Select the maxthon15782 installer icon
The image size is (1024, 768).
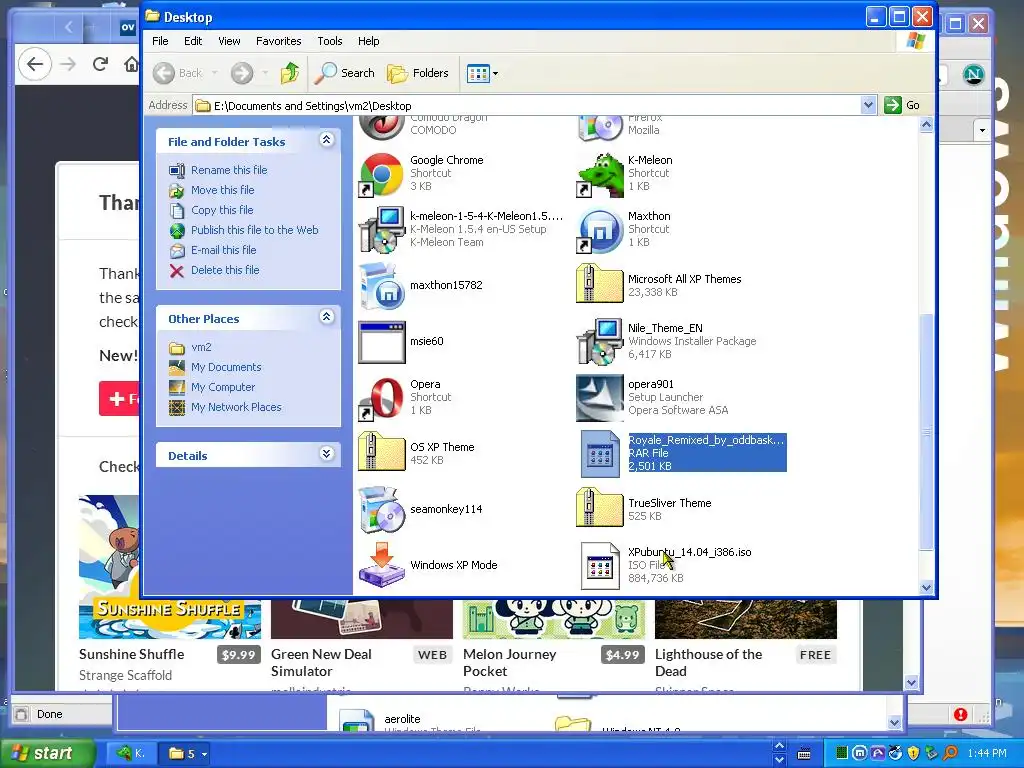pyautogui.click(x=381, y=285)
